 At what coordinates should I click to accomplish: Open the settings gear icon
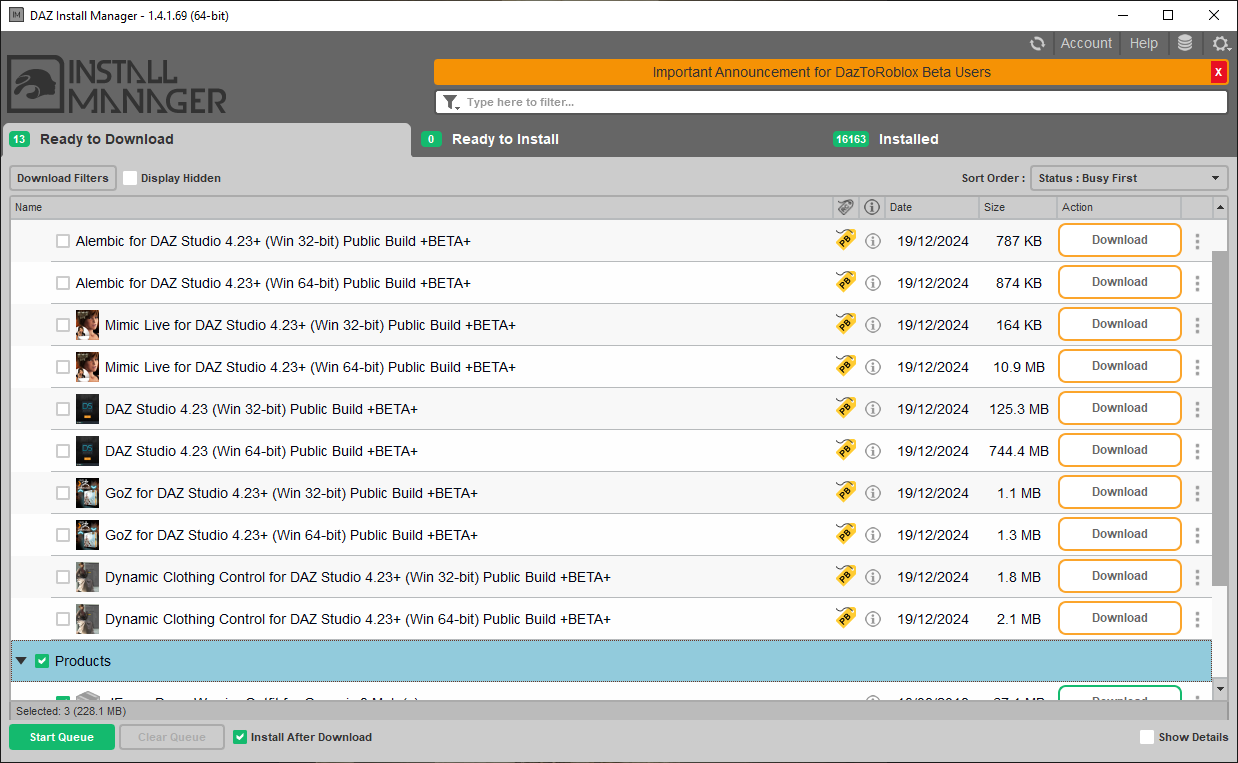[1221, 43]
